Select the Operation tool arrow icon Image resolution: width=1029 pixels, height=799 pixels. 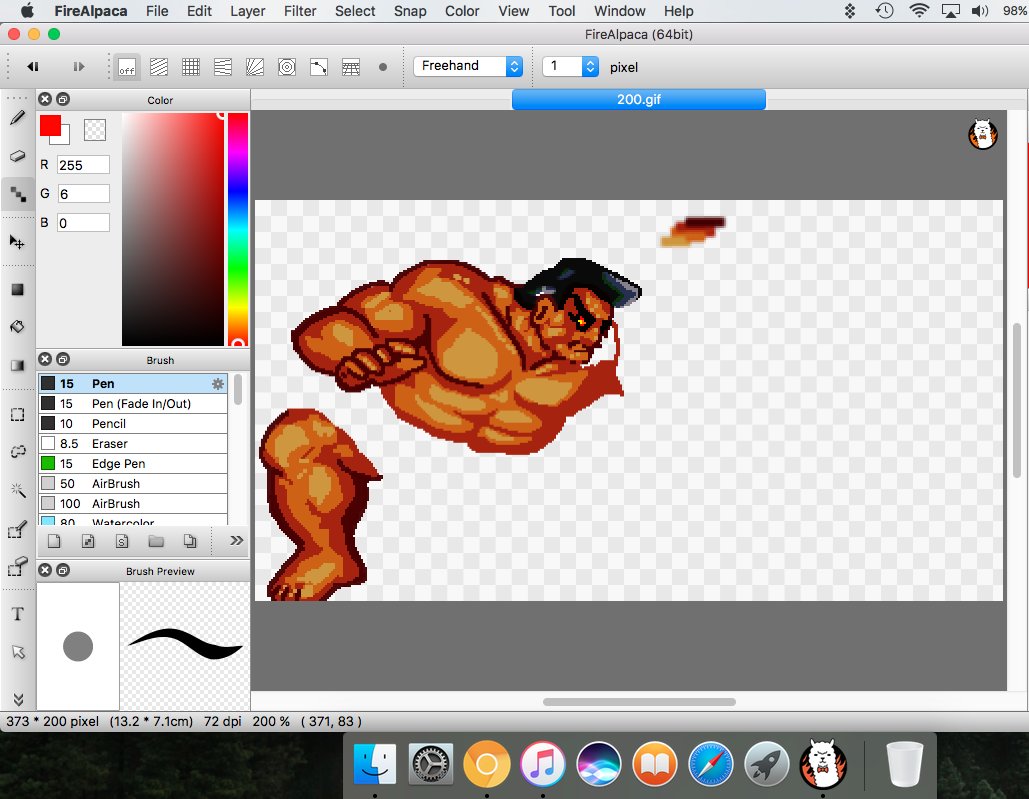(x=18, y=652)
